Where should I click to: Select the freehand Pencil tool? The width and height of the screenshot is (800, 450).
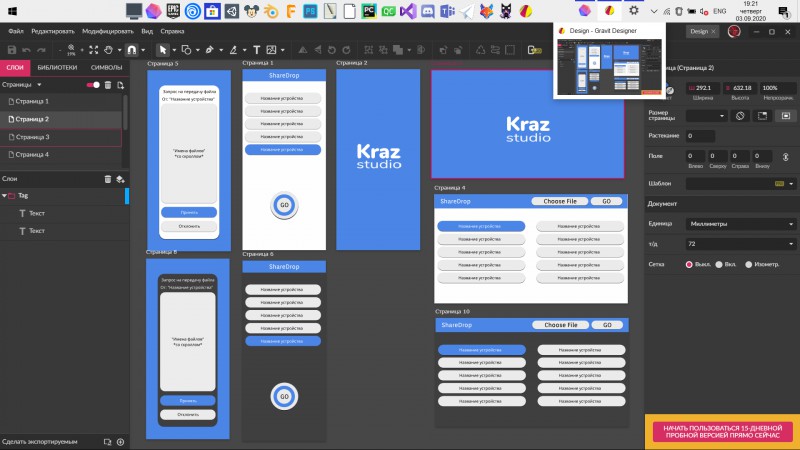233,50
